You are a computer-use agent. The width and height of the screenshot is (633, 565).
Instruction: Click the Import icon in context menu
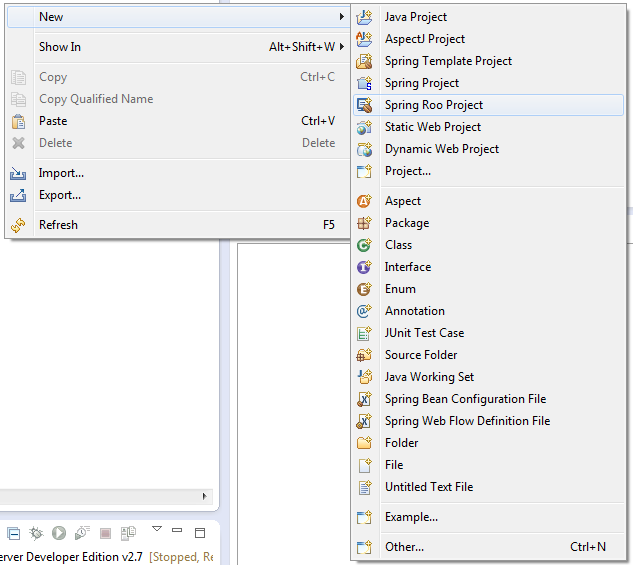[x=18, y=173]
